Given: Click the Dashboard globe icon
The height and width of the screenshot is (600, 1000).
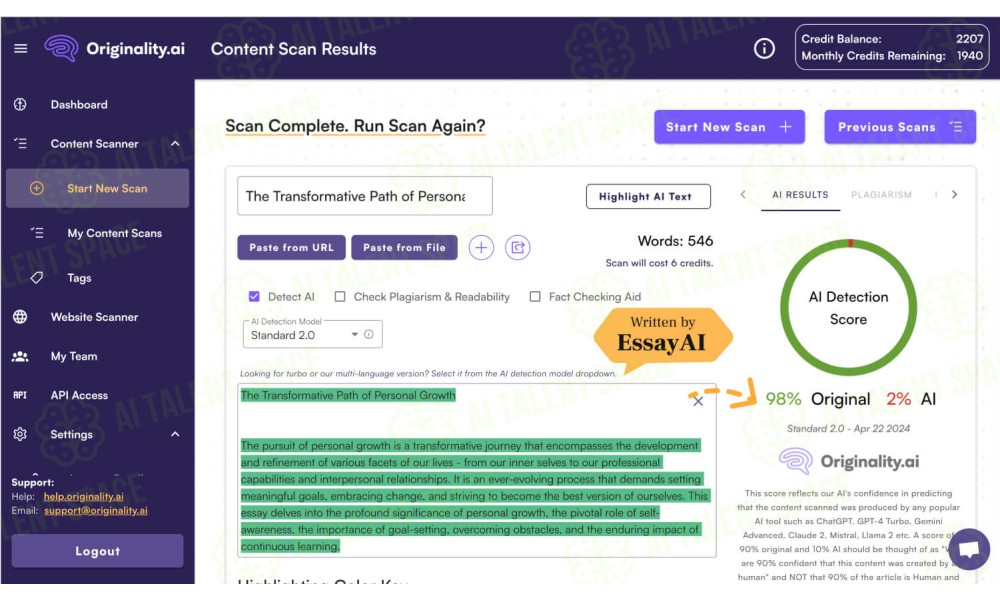Looking at the screenshot, I should (x=20, y=105).
